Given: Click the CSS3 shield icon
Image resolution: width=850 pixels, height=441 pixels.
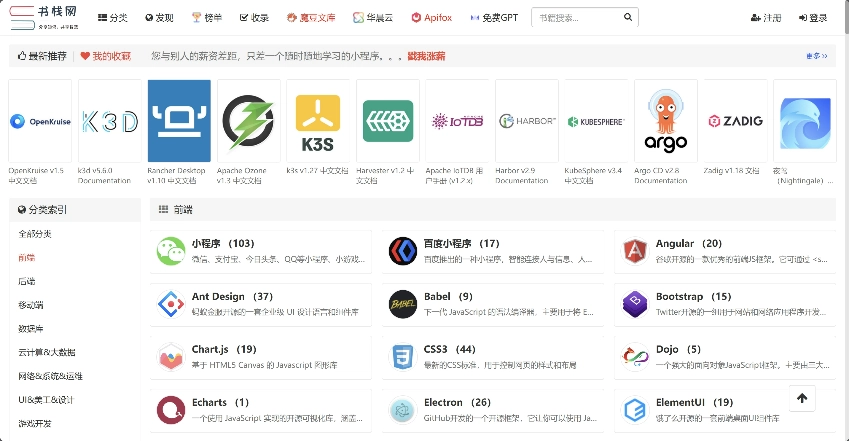Looking at the screenshot, I should coord(403,357).
